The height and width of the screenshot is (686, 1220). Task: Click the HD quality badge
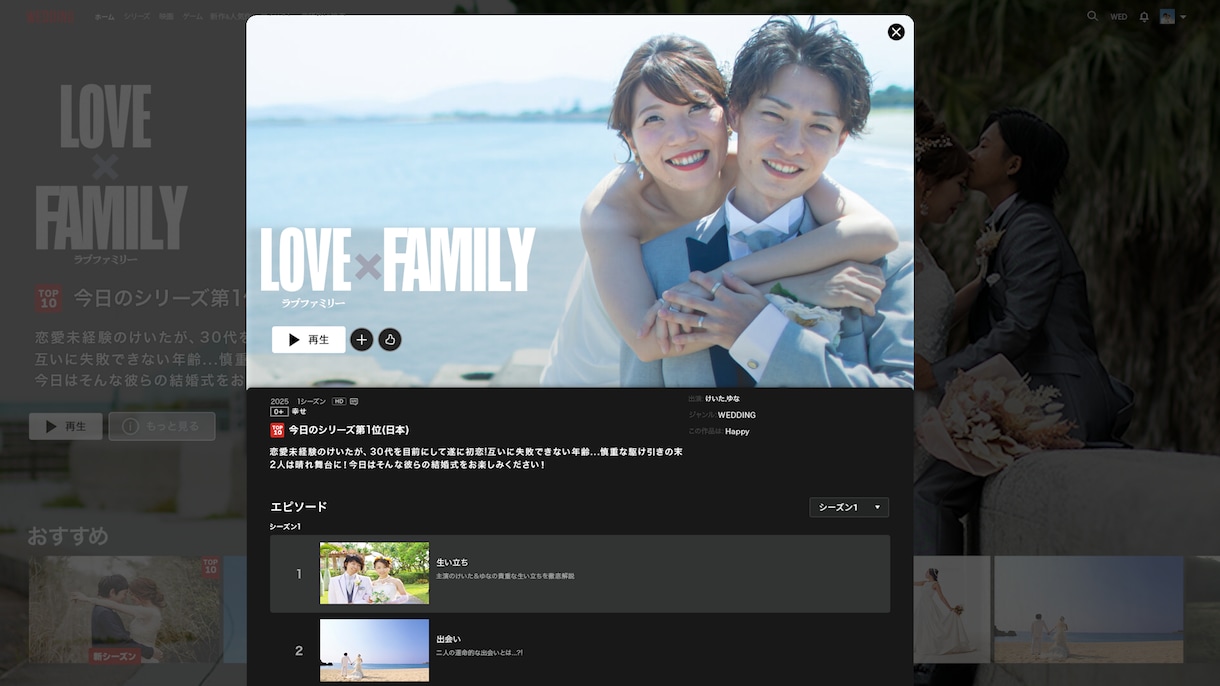pos(340,399)
